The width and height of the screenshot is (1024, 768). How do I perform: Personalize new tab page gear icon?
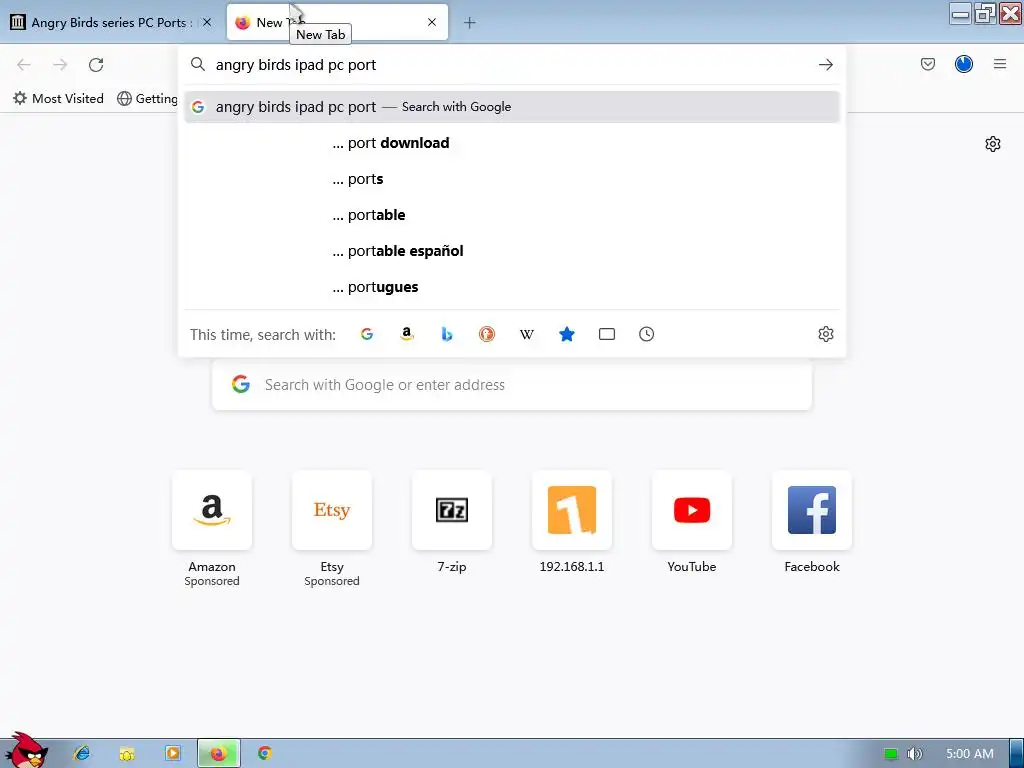[993, 144]
